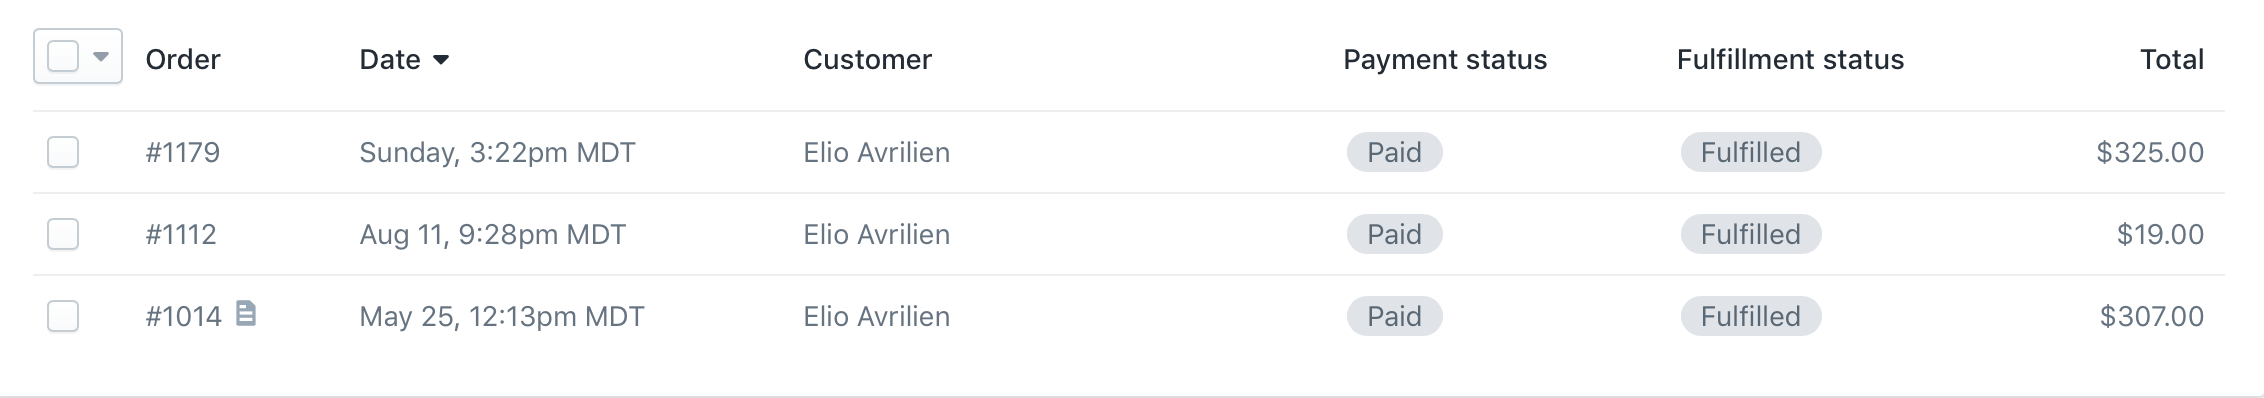Select the checkbox for order #1112
This screenshot has height=398, width=2264.
(63, 234)
